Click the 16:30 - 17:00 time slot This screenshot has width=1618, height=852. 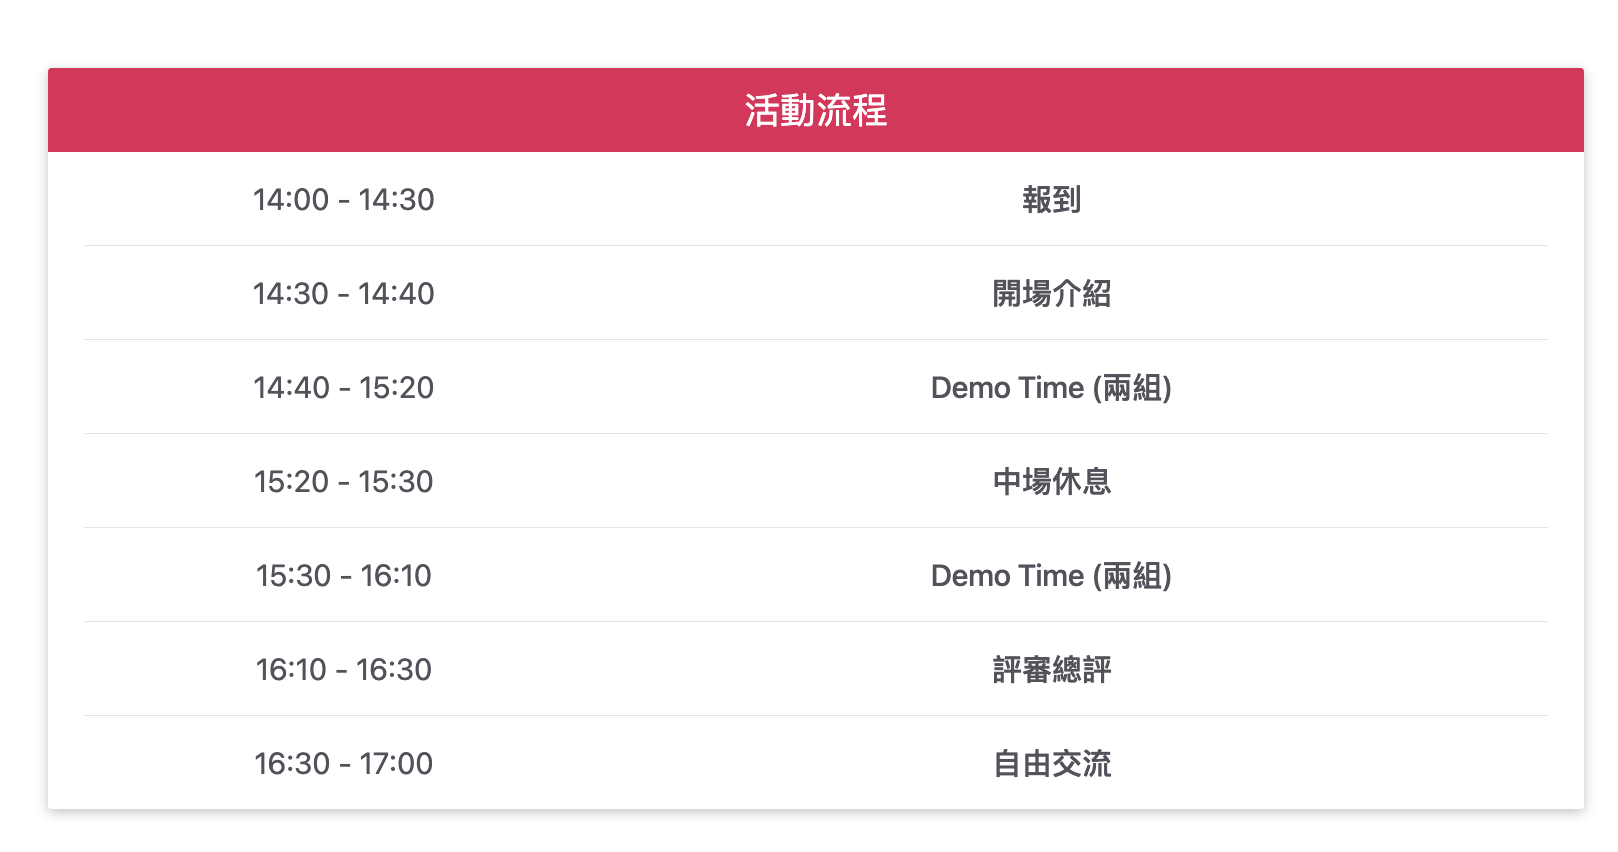343,764
